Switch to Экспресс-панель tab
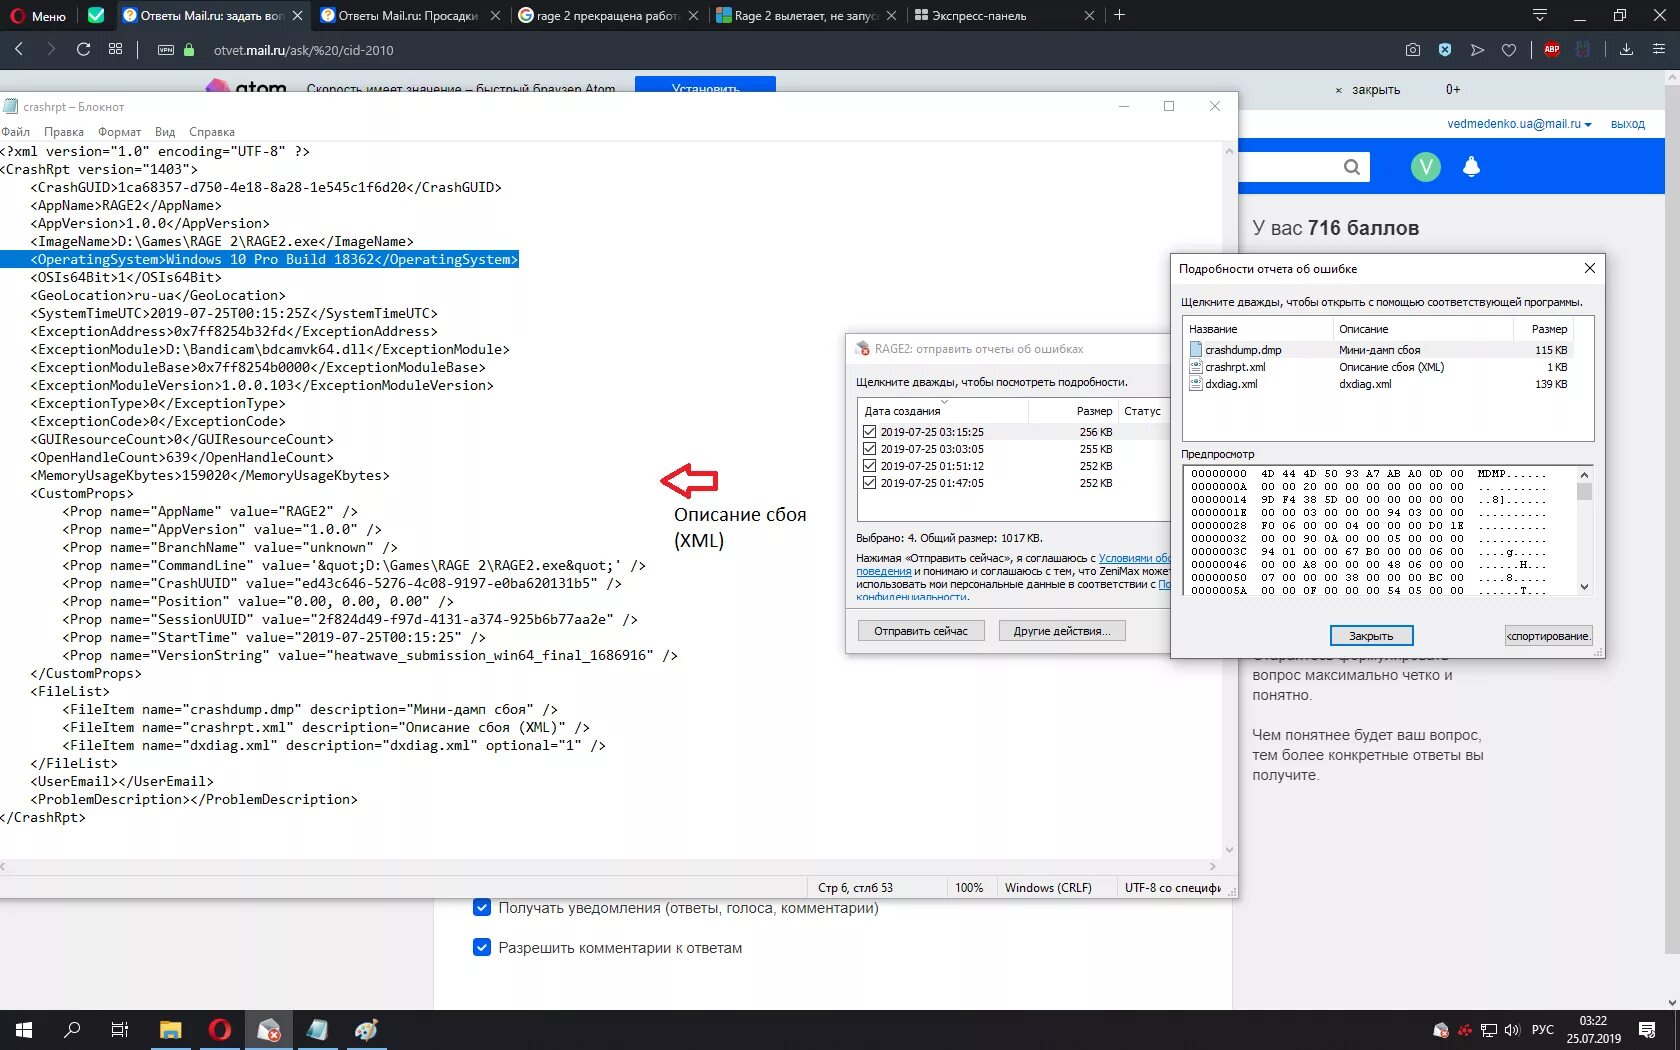This screenshot has height=1050, width=1680. point(1005,15)
